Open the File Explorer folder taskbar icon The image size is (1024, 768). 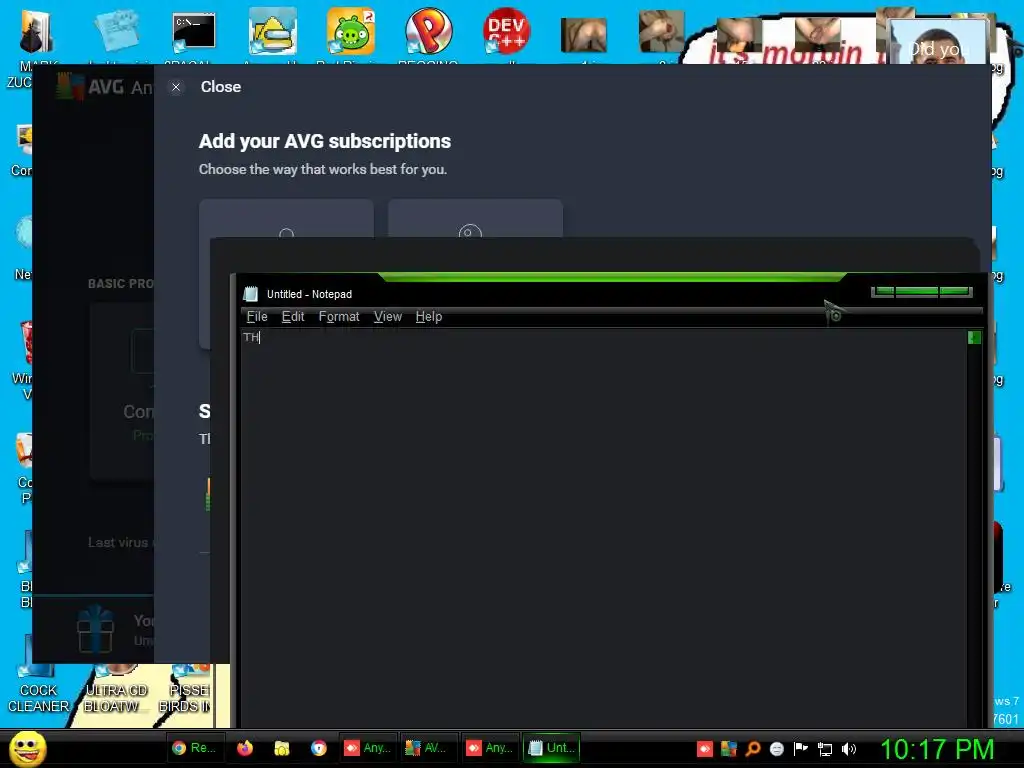click(281, 748)
